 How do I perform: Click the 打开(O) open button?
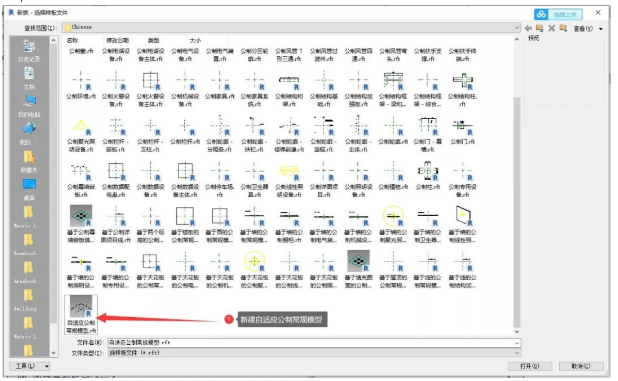[530, 366]
